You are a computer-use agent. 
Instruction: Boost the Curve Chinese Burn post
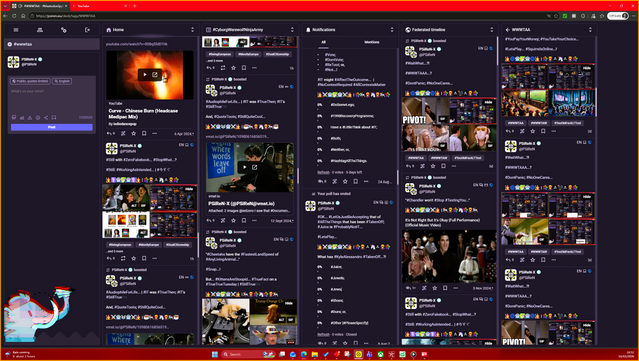click(123, 133)
